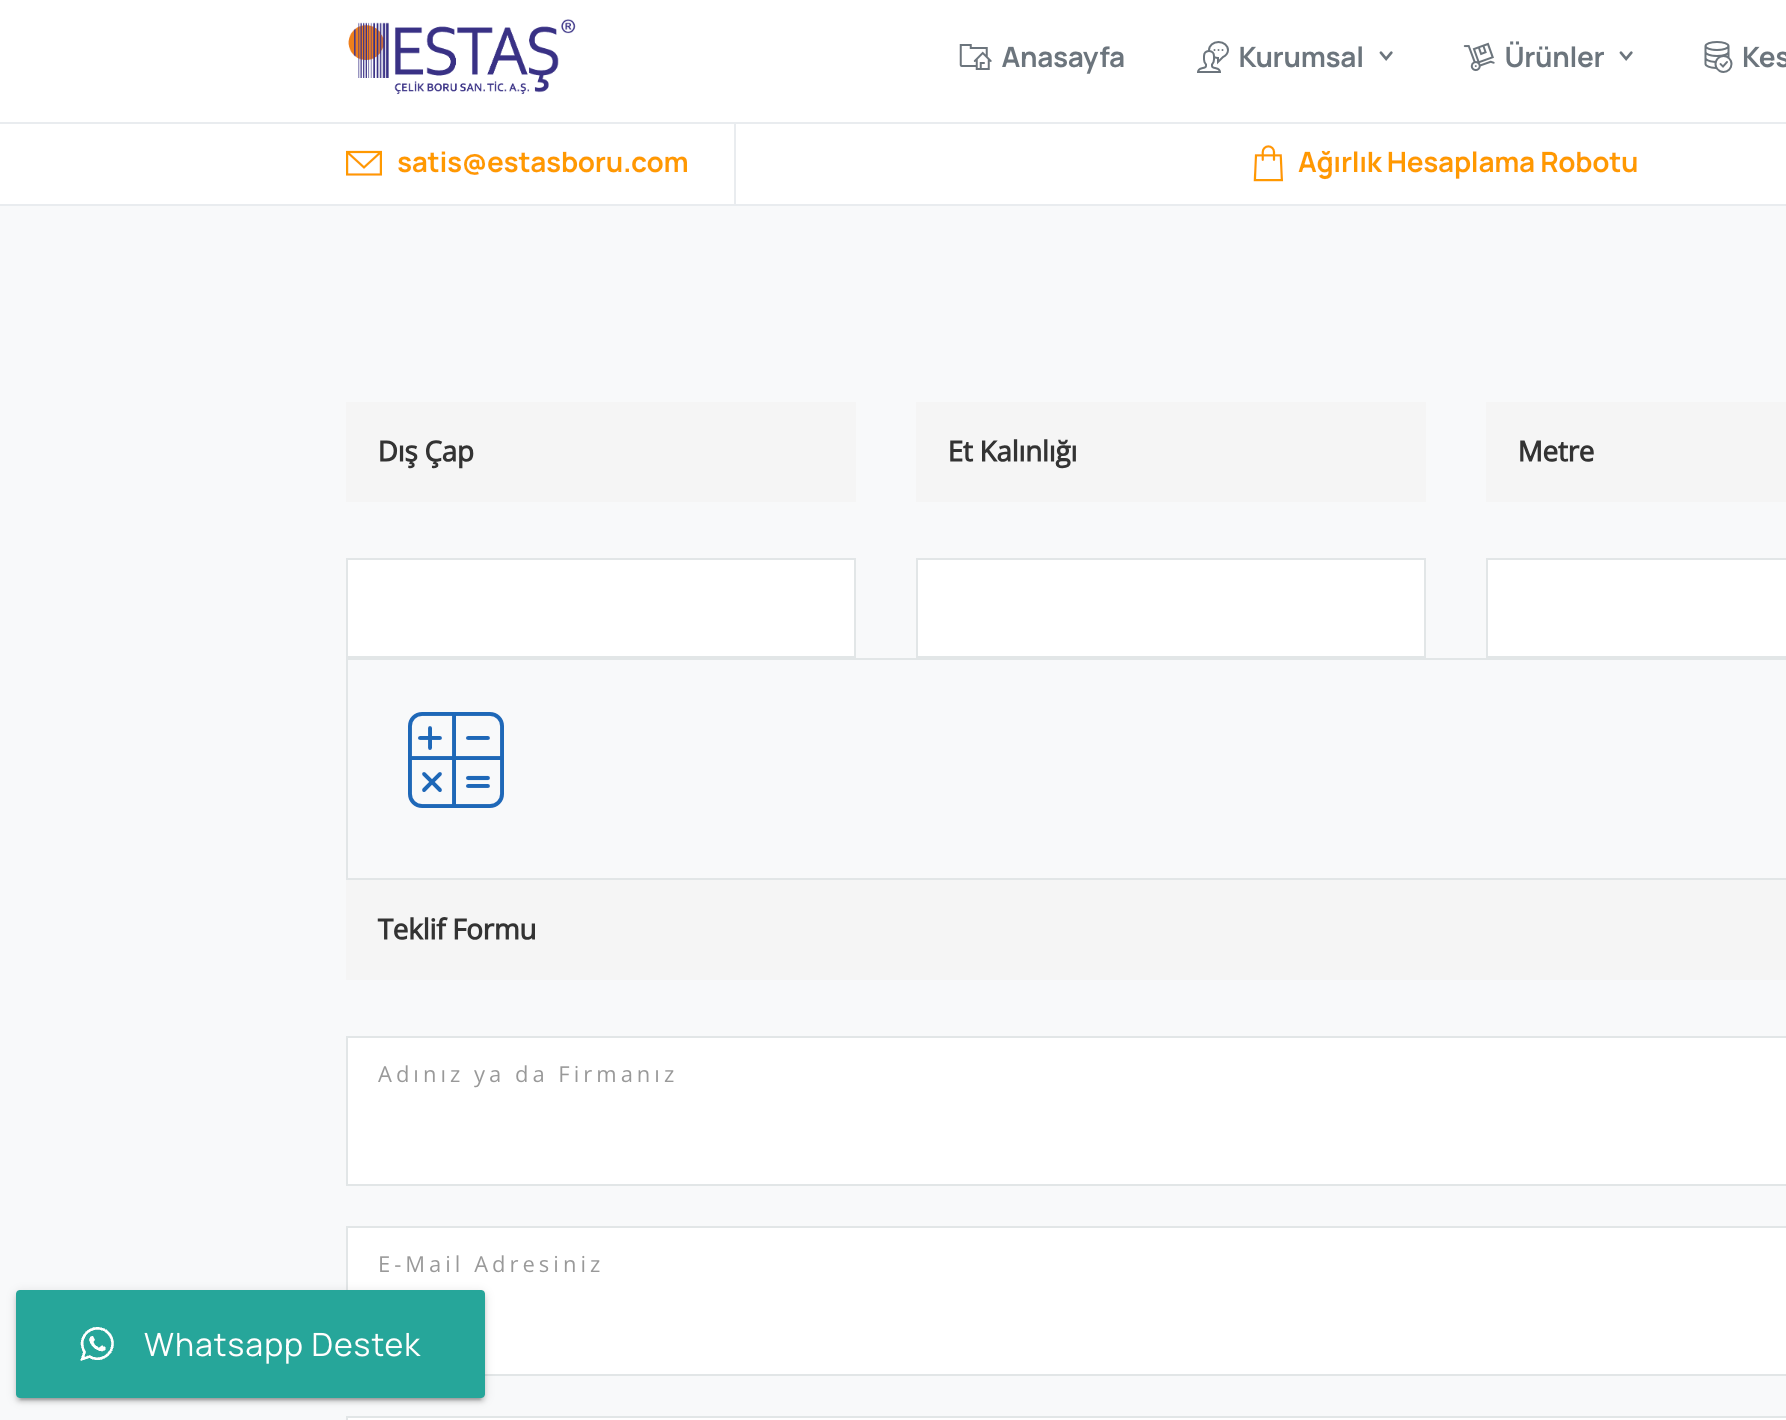Focus the Dış Çap input field
The height and width of the screenshot is (1420, 1786).
click(601, 608)
